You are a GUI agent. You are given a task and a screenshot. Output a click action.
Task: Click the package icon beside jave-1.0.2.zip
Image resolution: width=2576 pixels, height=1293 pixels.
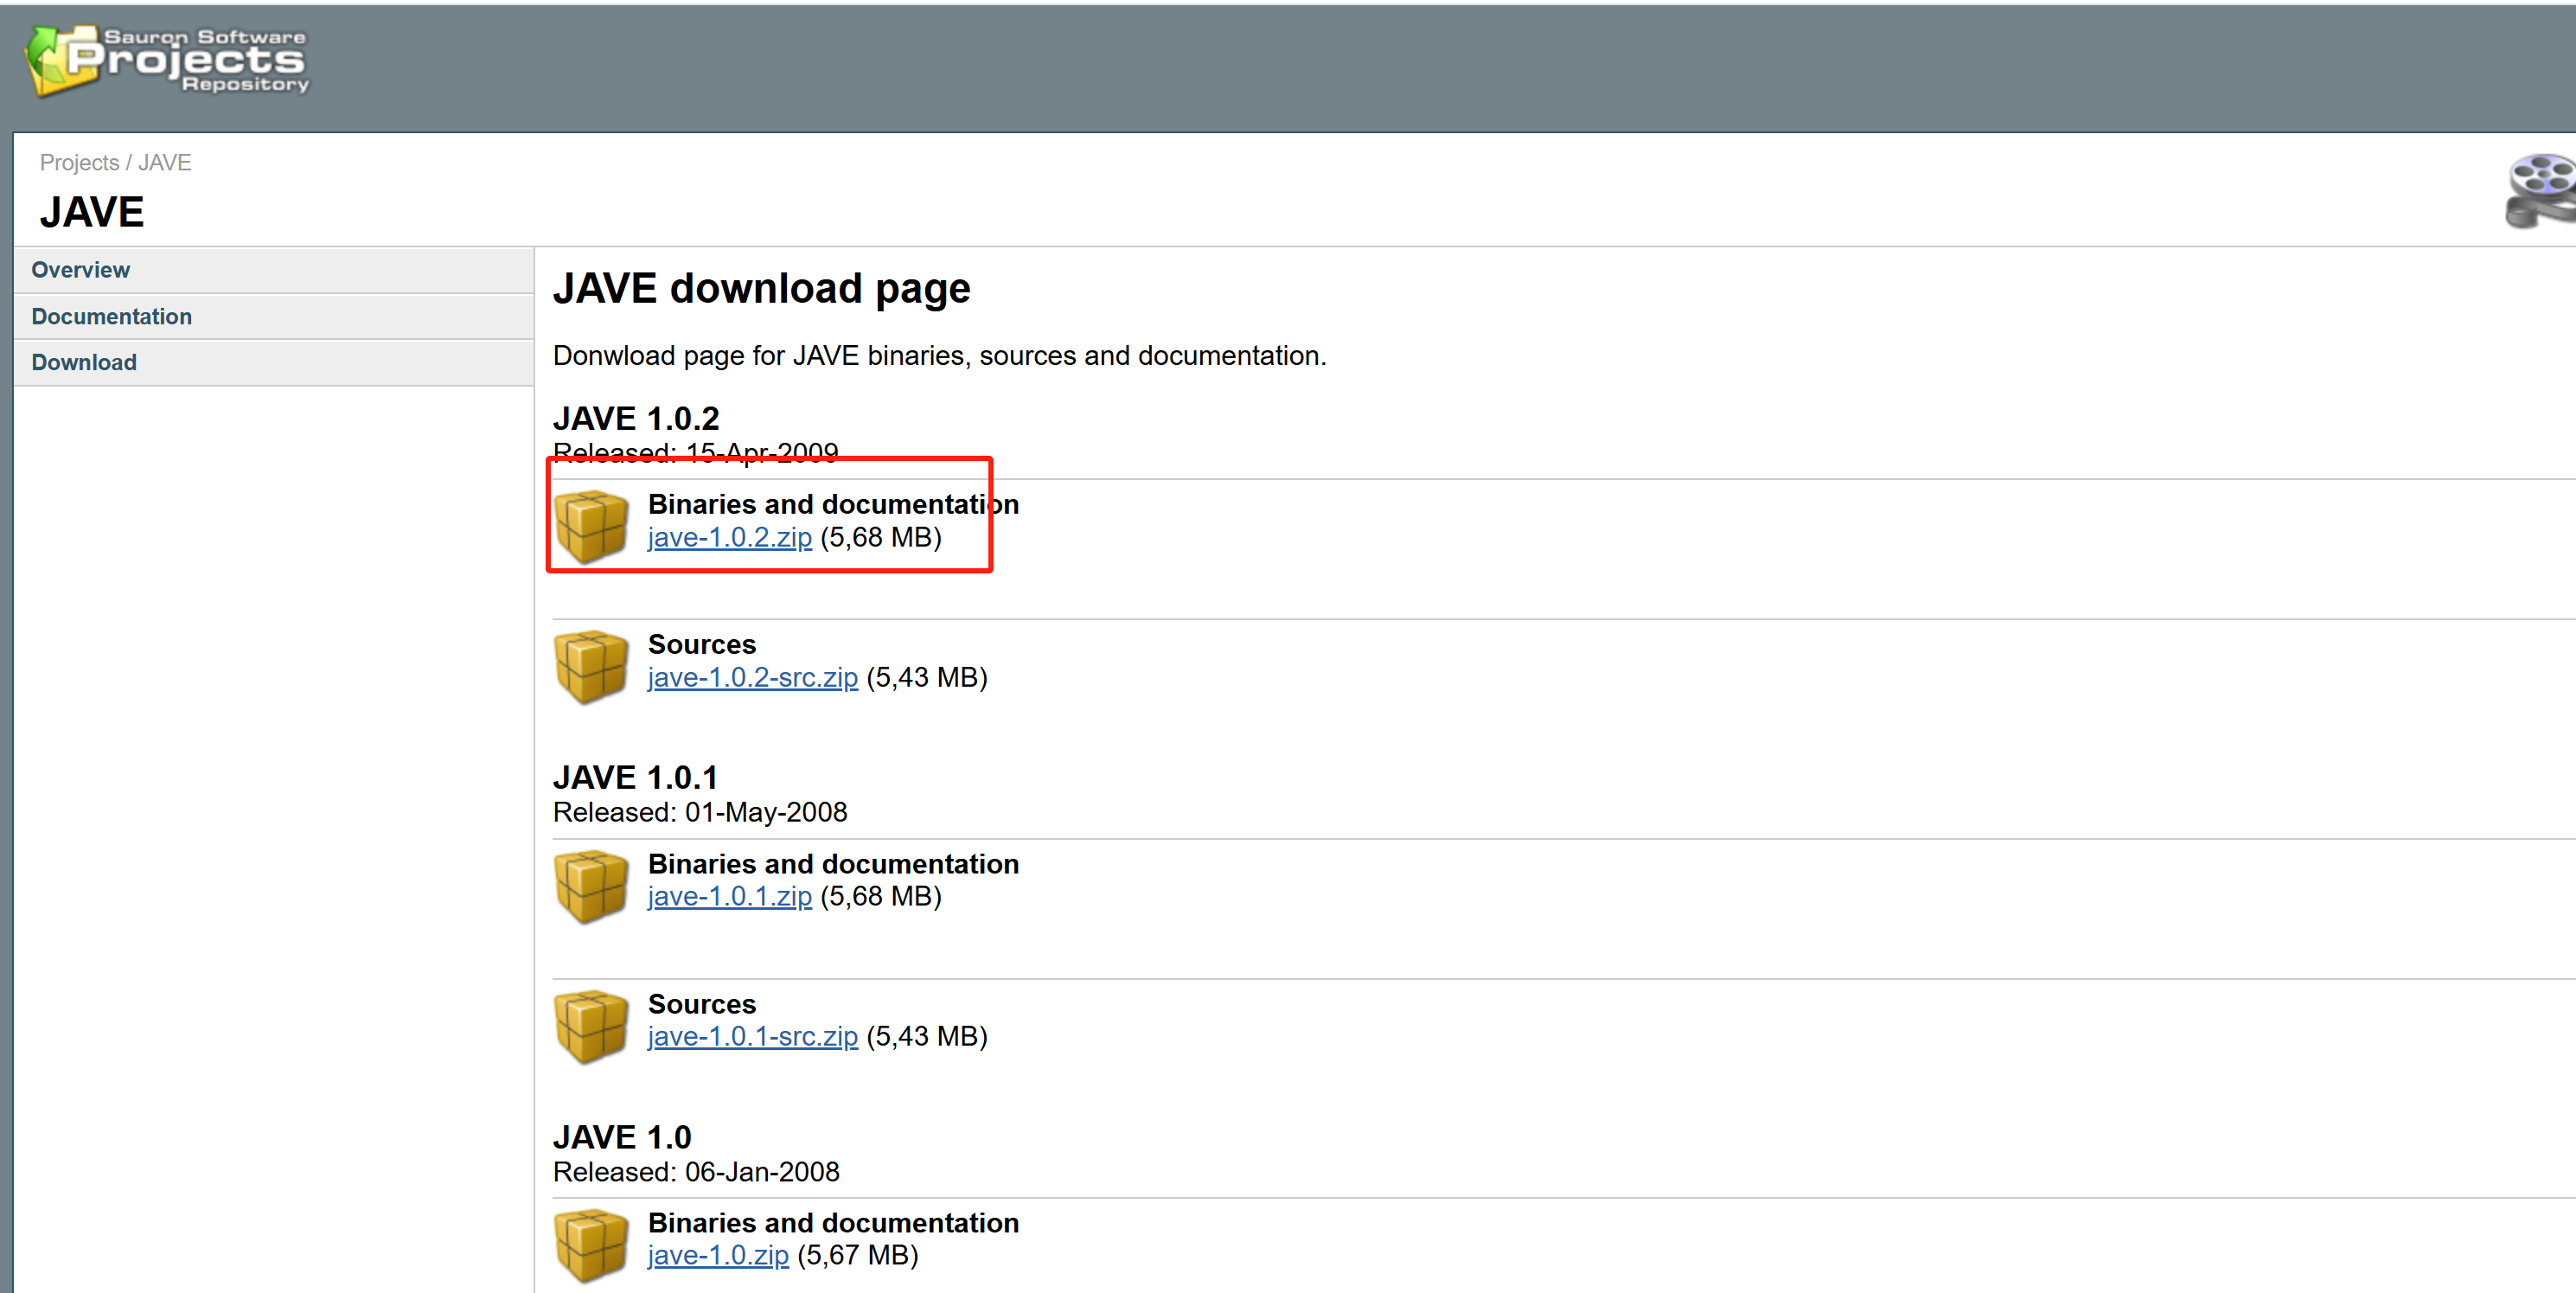(591, 525)
